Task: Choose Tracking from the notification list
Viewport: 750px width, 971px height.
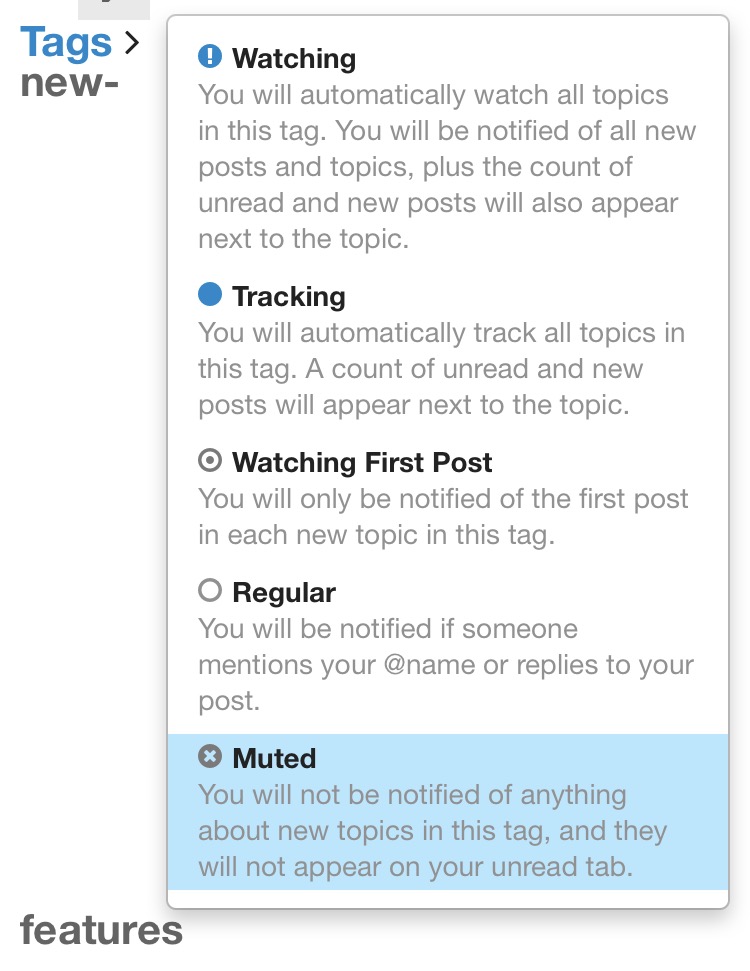Action: click(289, 296)
